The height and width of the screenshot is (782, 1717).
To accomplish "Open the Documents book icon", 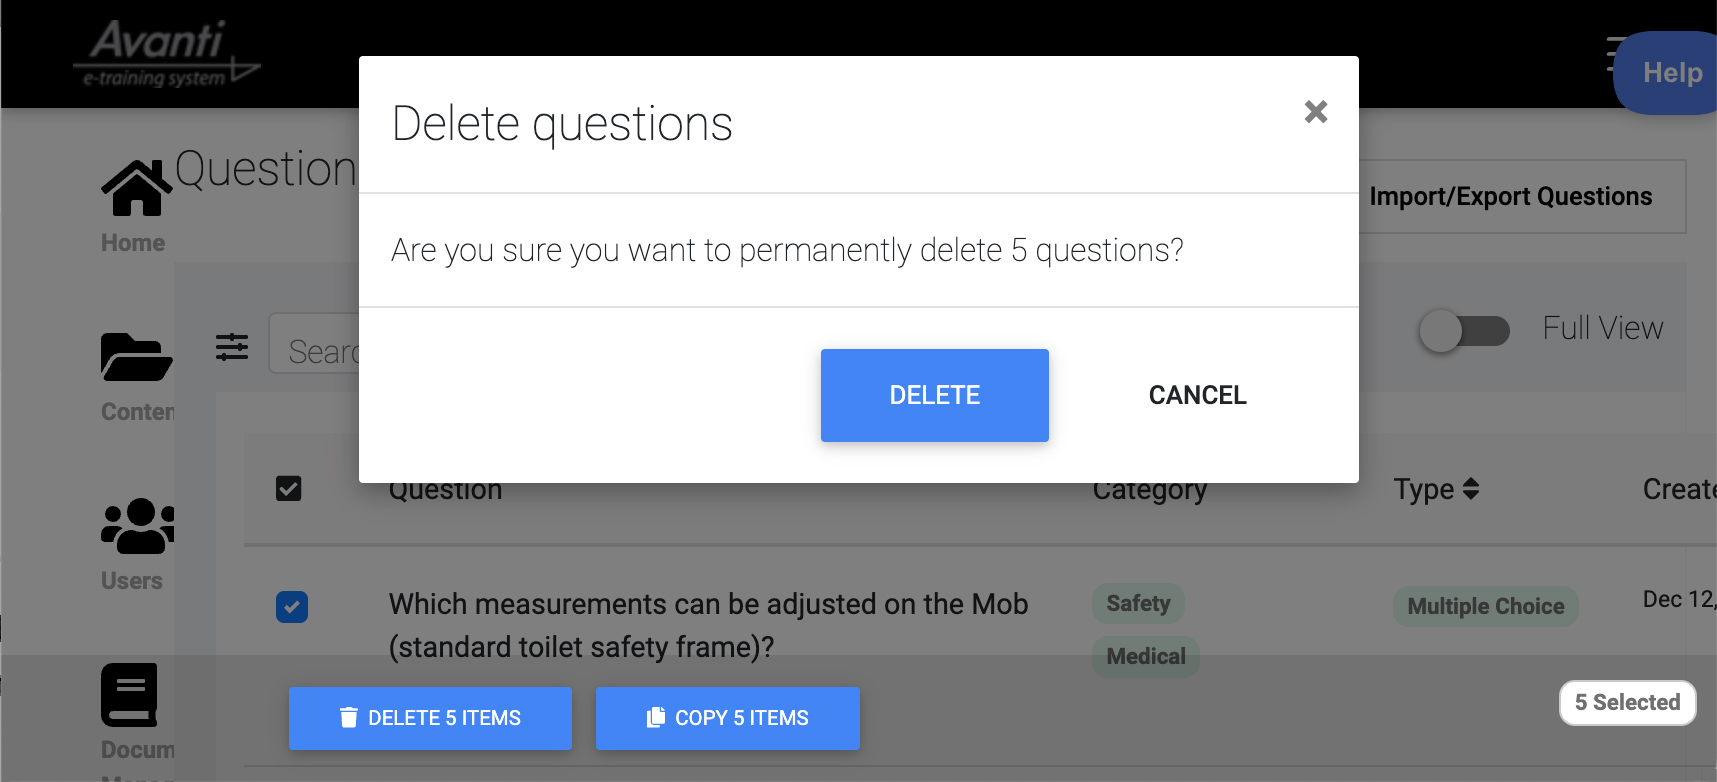I will (x=130, y=695).
